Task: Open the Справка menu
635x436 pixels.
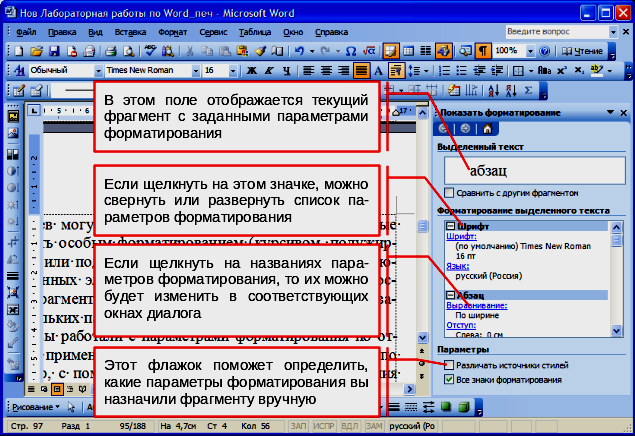Action: point(331,32)
